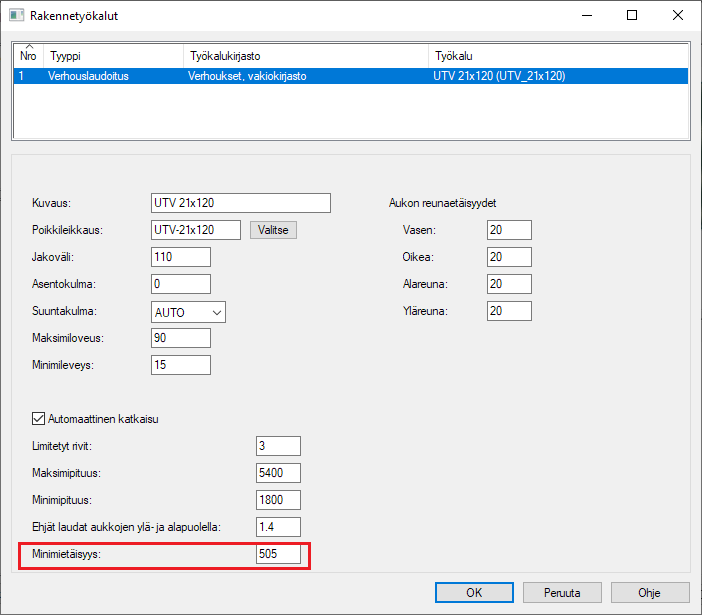Viewport: 702px width, 615px height.
Task: Confirm with the OK button
Action: [474, 592]
